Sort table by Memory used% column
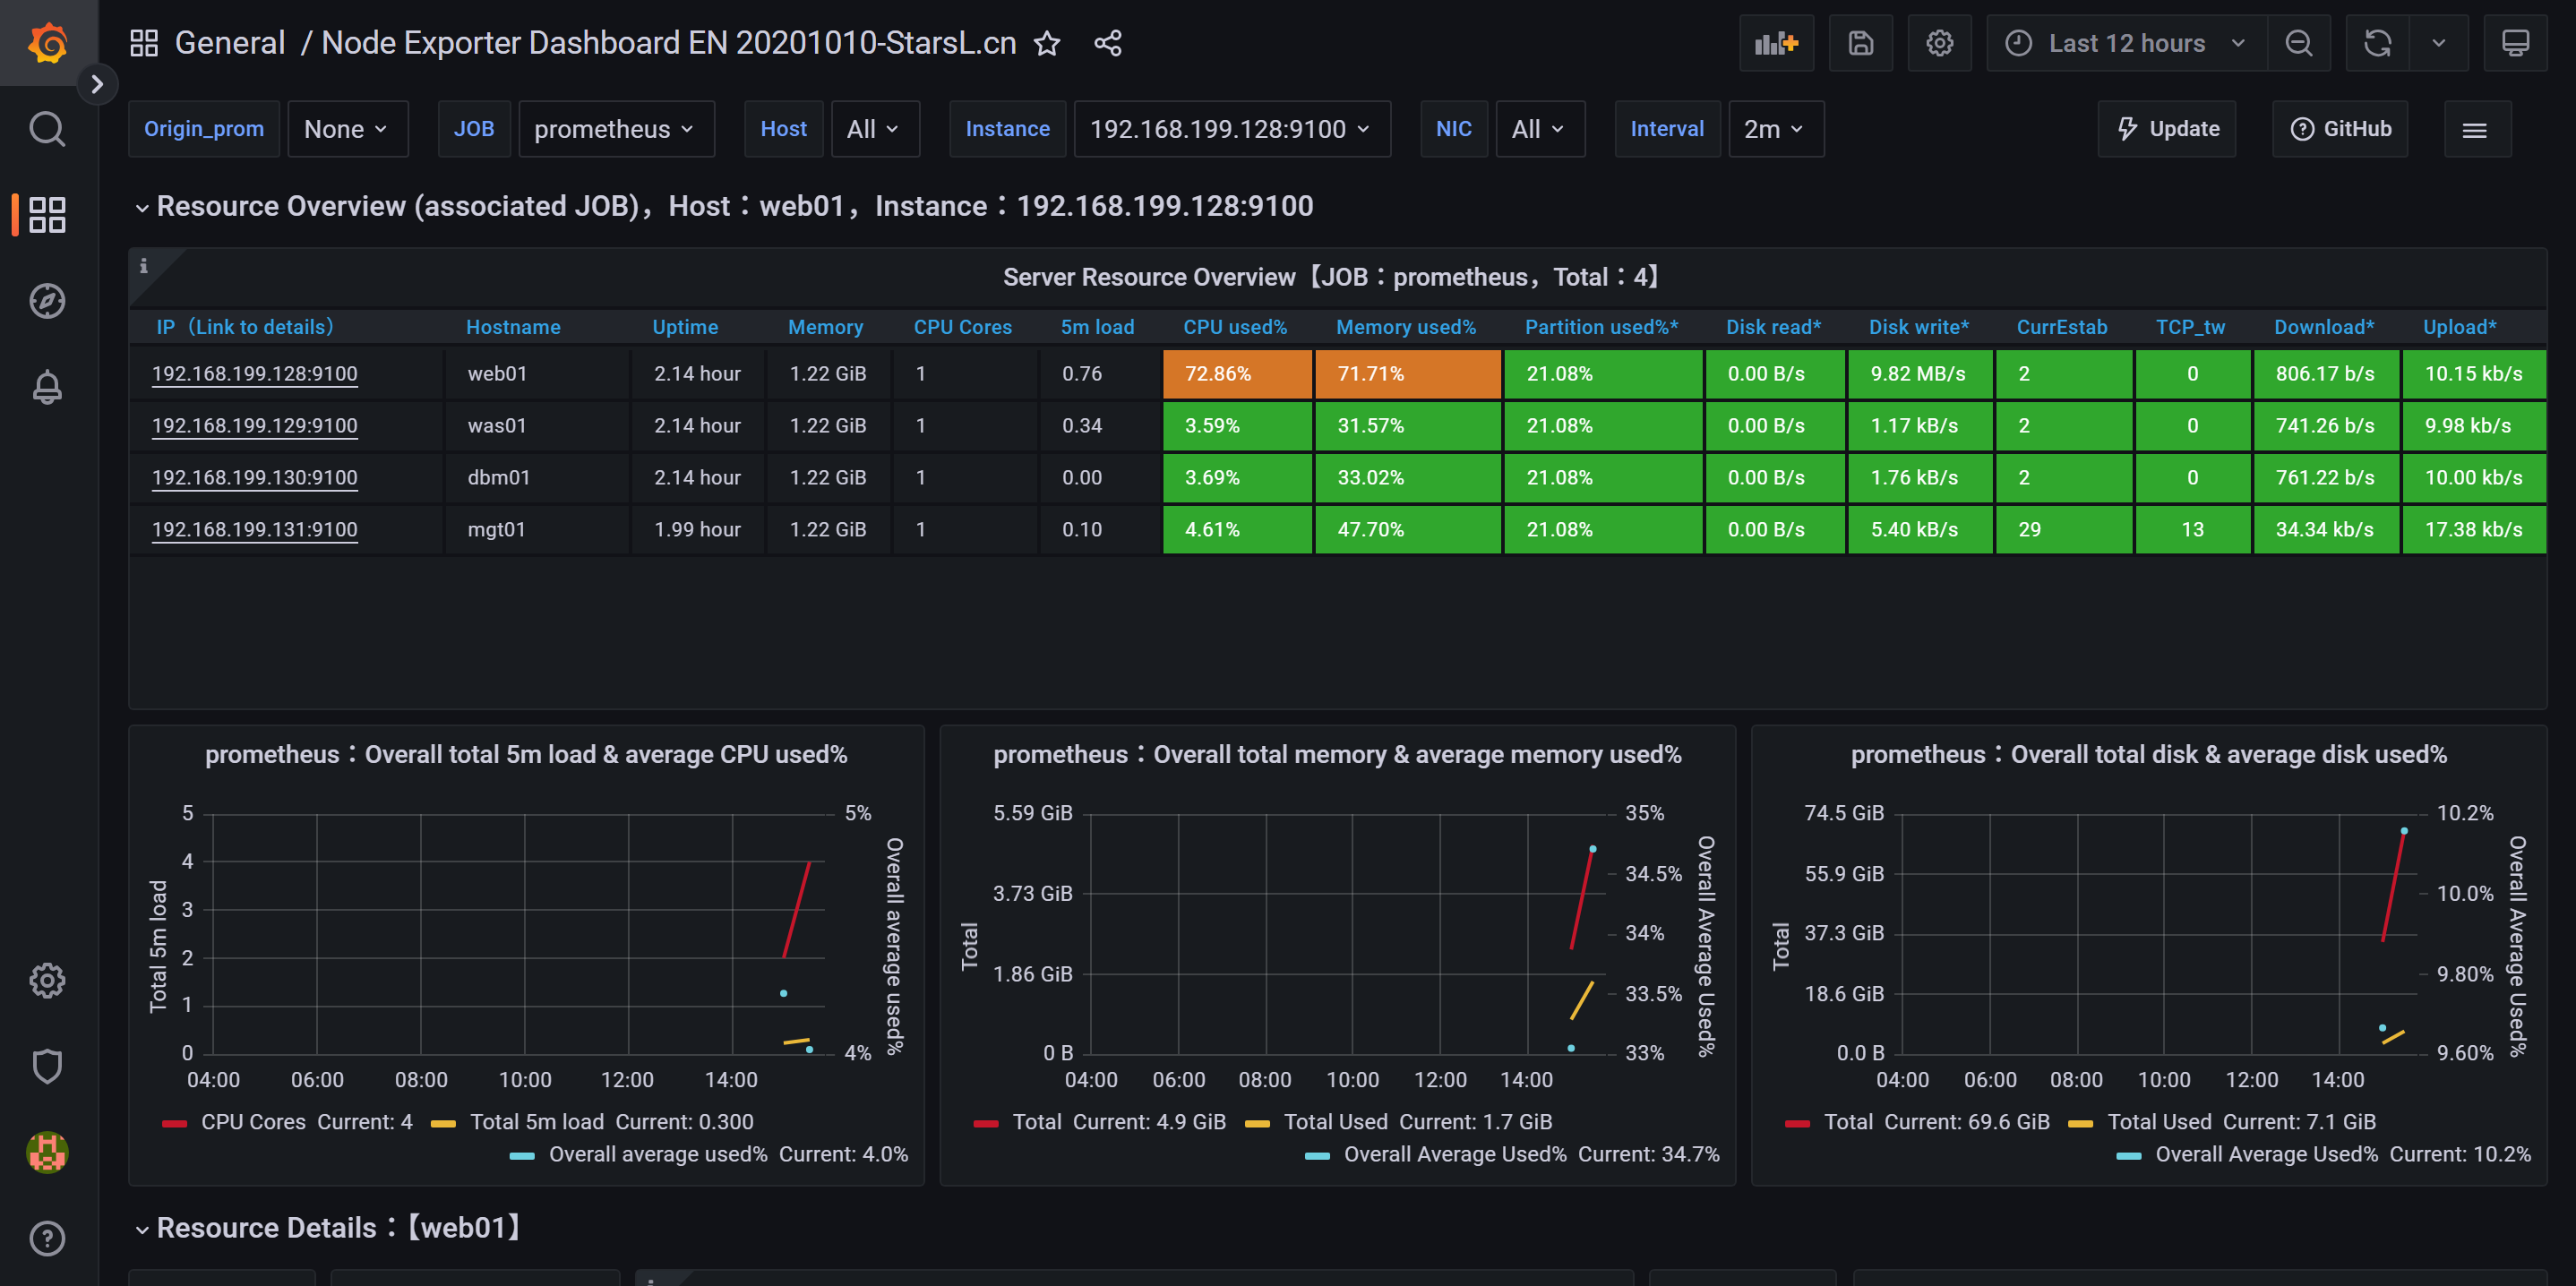The width and height of the screenshot is (2576, 1286). pos(1405,327)
